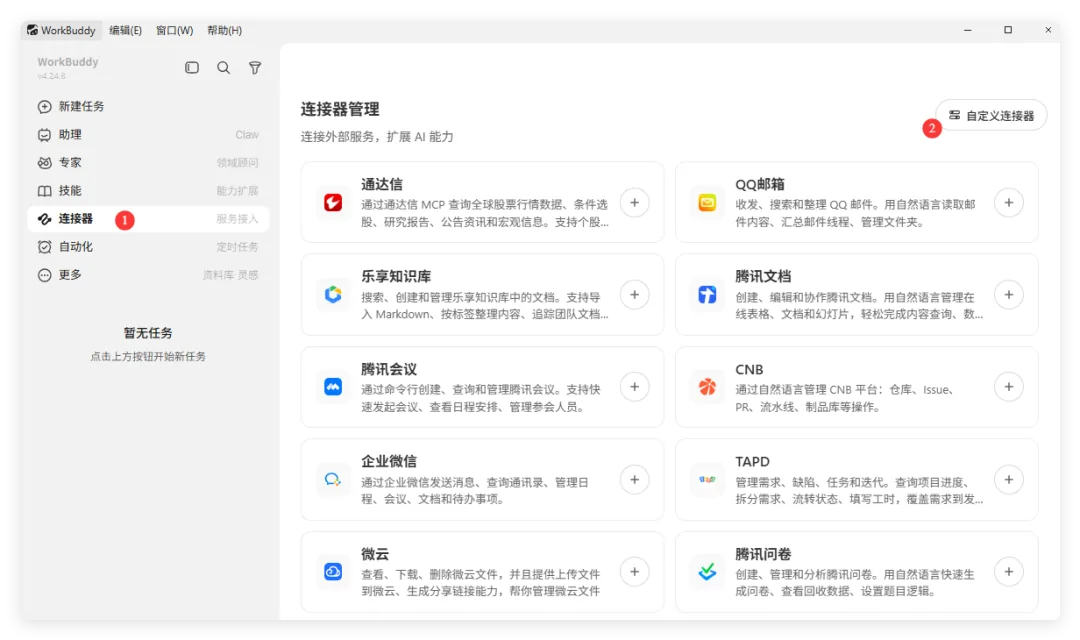Add the 通达信 connector with plus

[x=634, y=203]
